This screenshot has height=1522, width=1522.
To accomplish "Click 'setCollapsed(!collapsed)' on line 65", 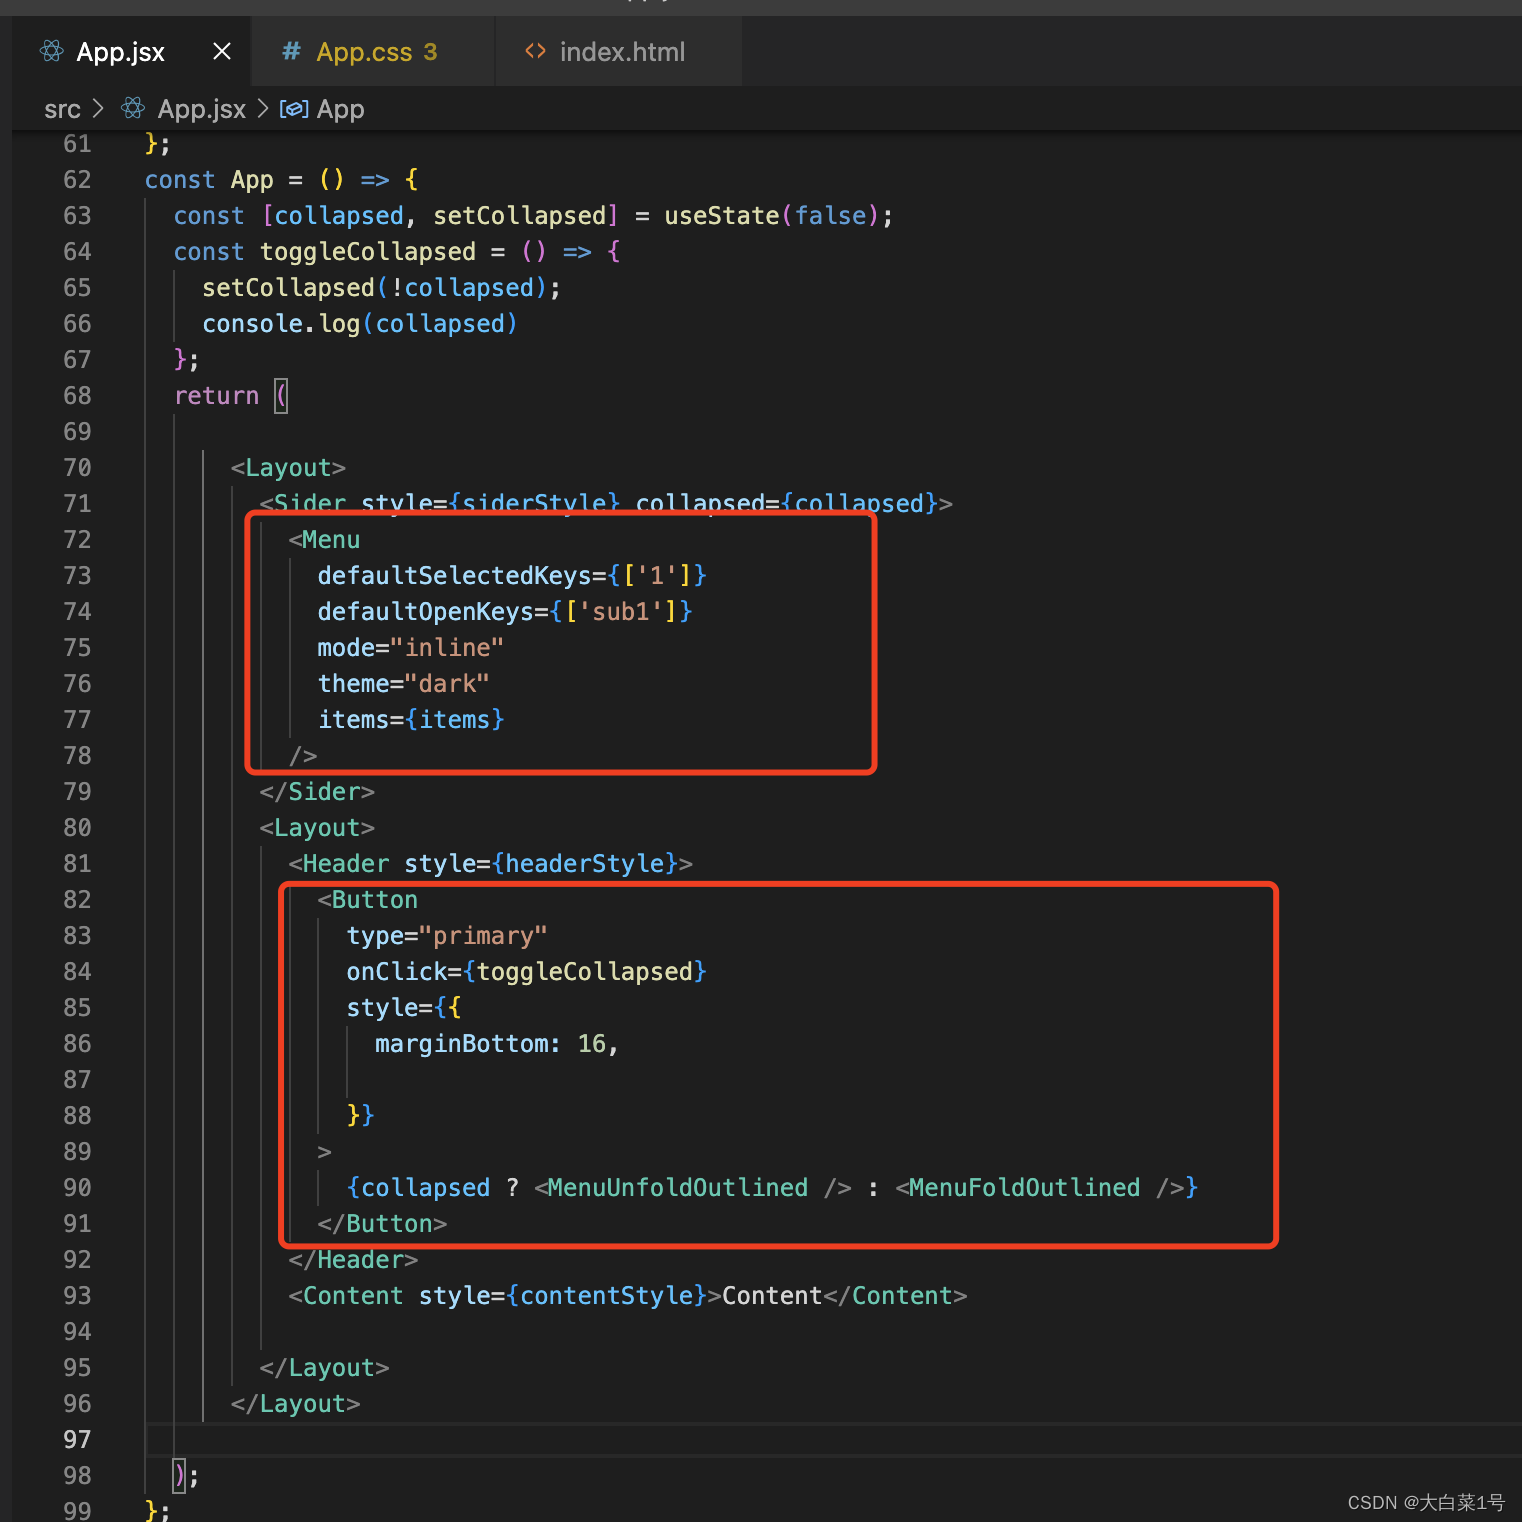I will click(x=375, y=288).
